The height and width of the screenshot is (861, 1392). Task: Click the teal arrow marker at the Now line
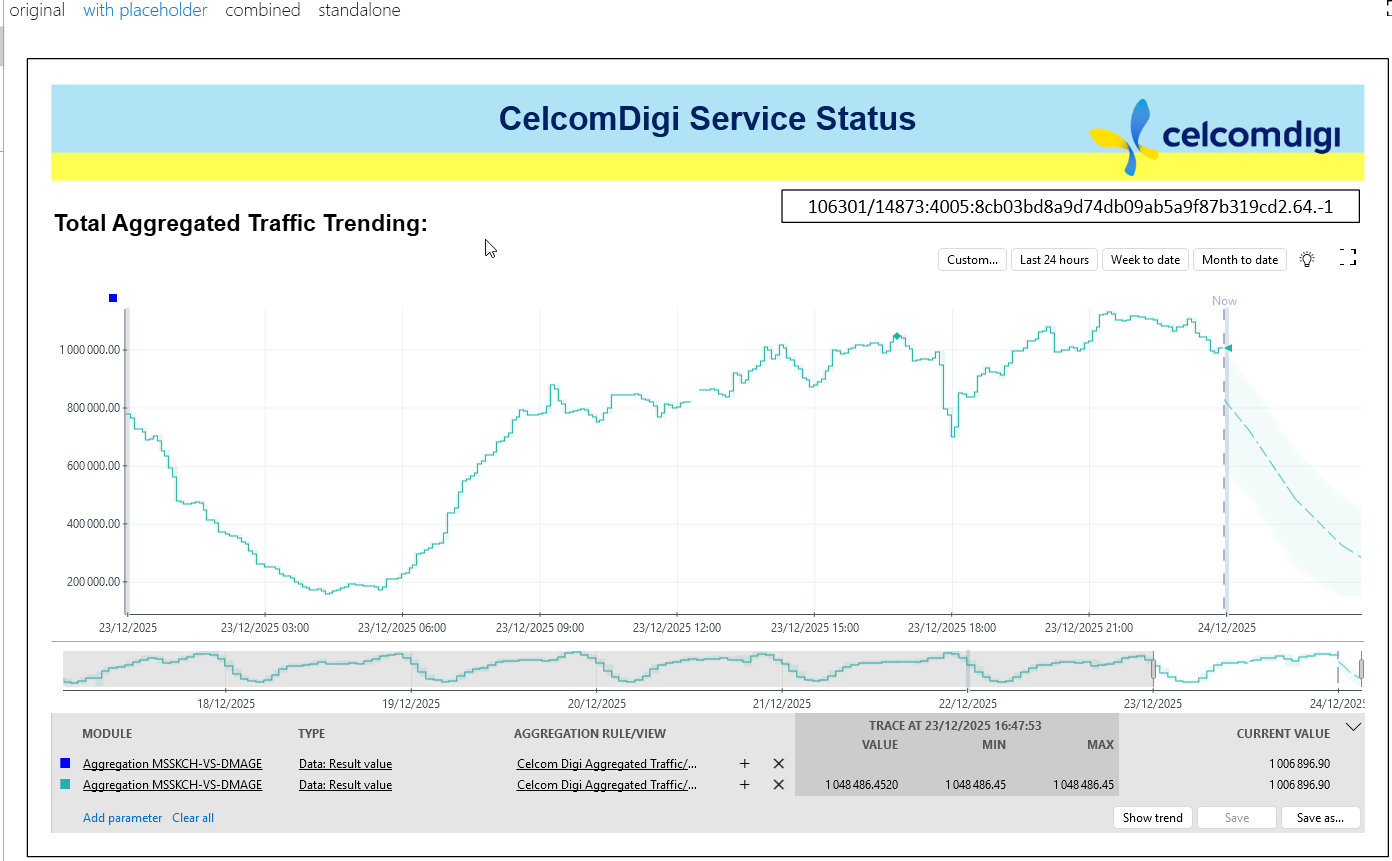tap(1228, 348)
